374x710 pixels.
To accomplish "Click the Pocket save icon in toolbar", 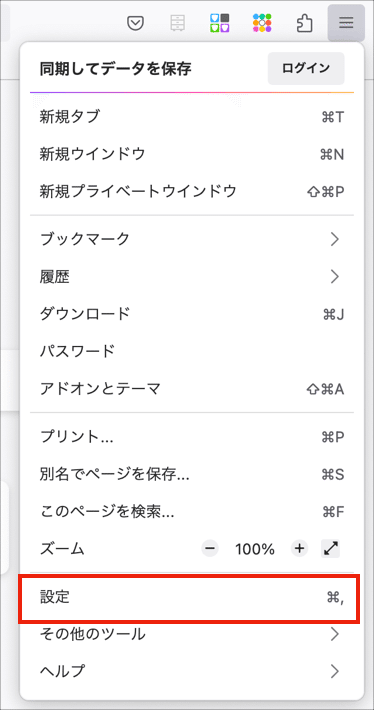I will pos(135,23).
